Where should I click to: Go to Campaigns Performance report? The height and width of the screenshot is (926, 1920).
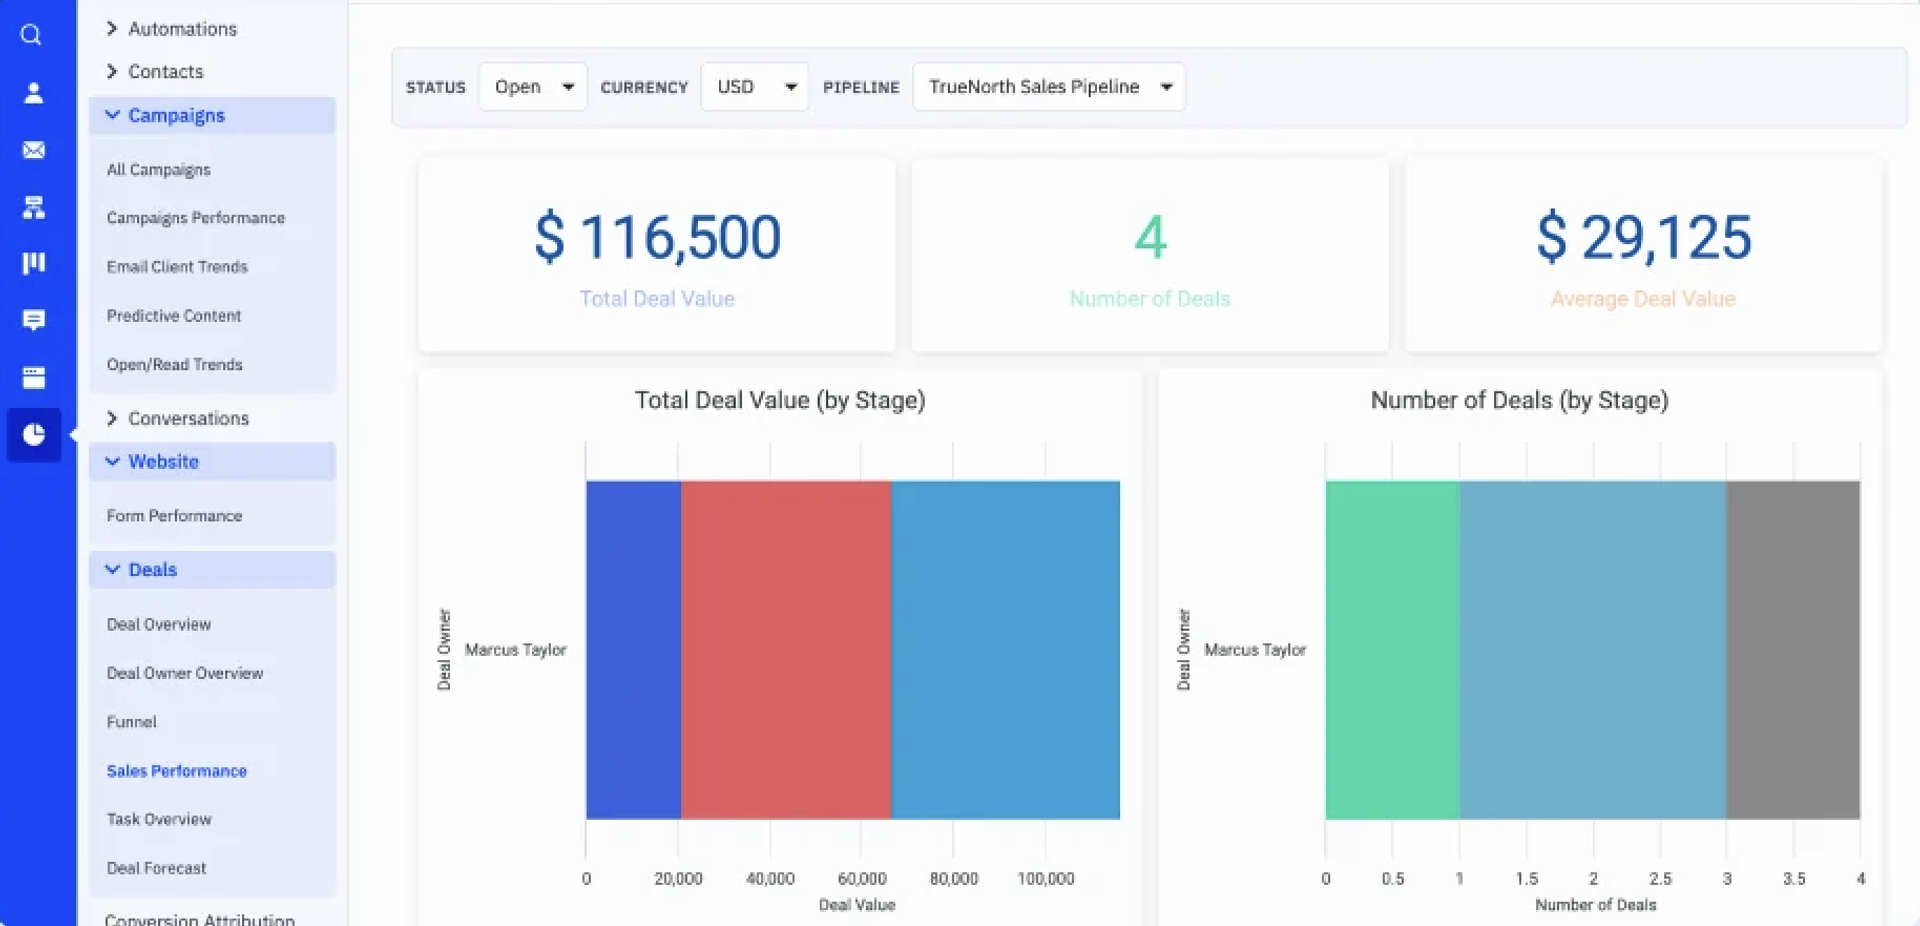[196, 218]
